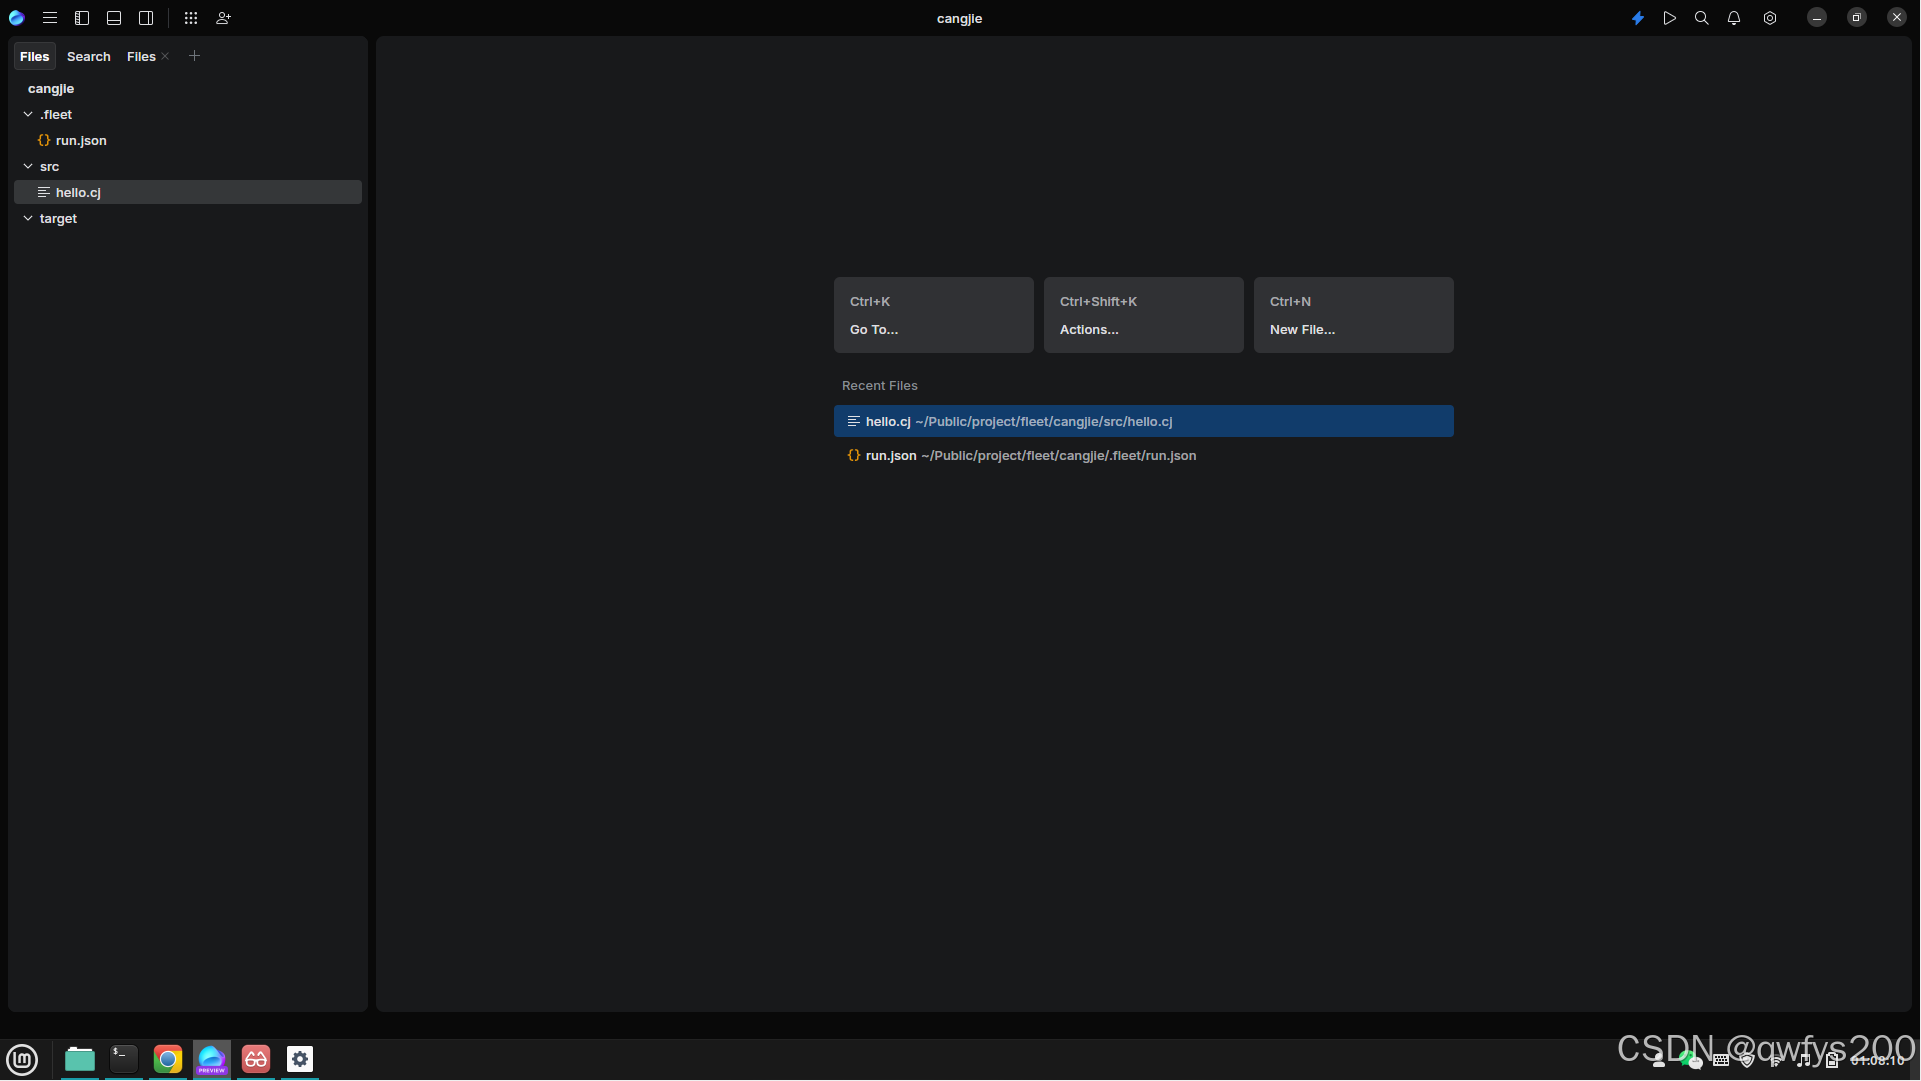The image size is (1921, 1081).
Task: Expand the target folder chevron
Action: (x=28, y=219)
